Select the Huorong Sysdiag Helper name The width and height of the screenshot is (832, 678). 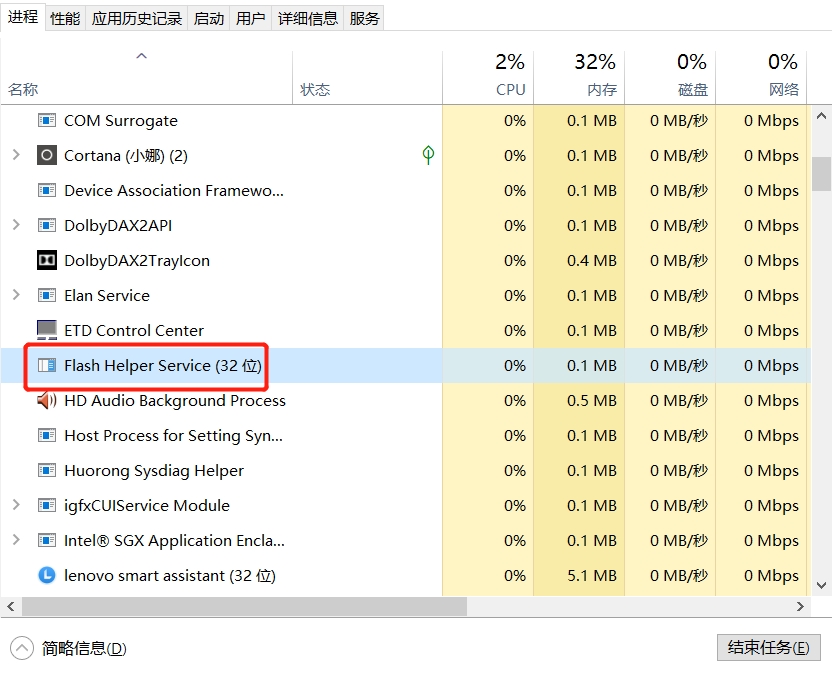(x=154, y=471)
